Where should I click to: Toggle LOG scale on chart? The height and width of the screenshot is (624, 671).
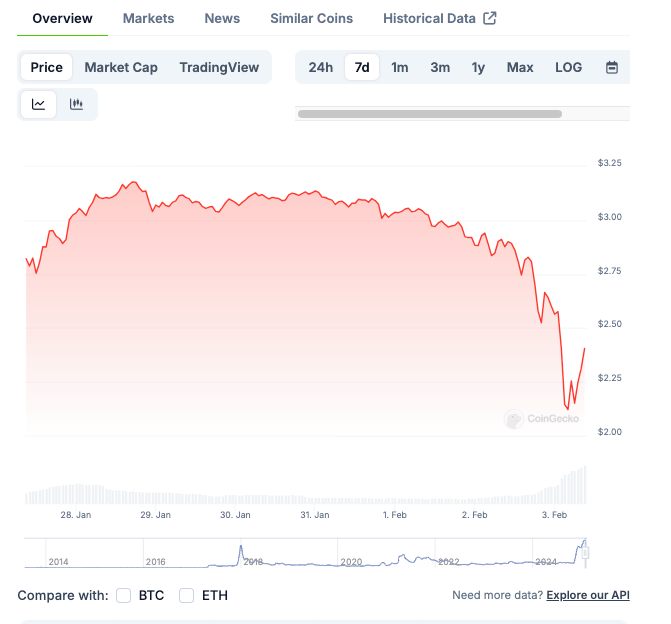pos(568,67)
